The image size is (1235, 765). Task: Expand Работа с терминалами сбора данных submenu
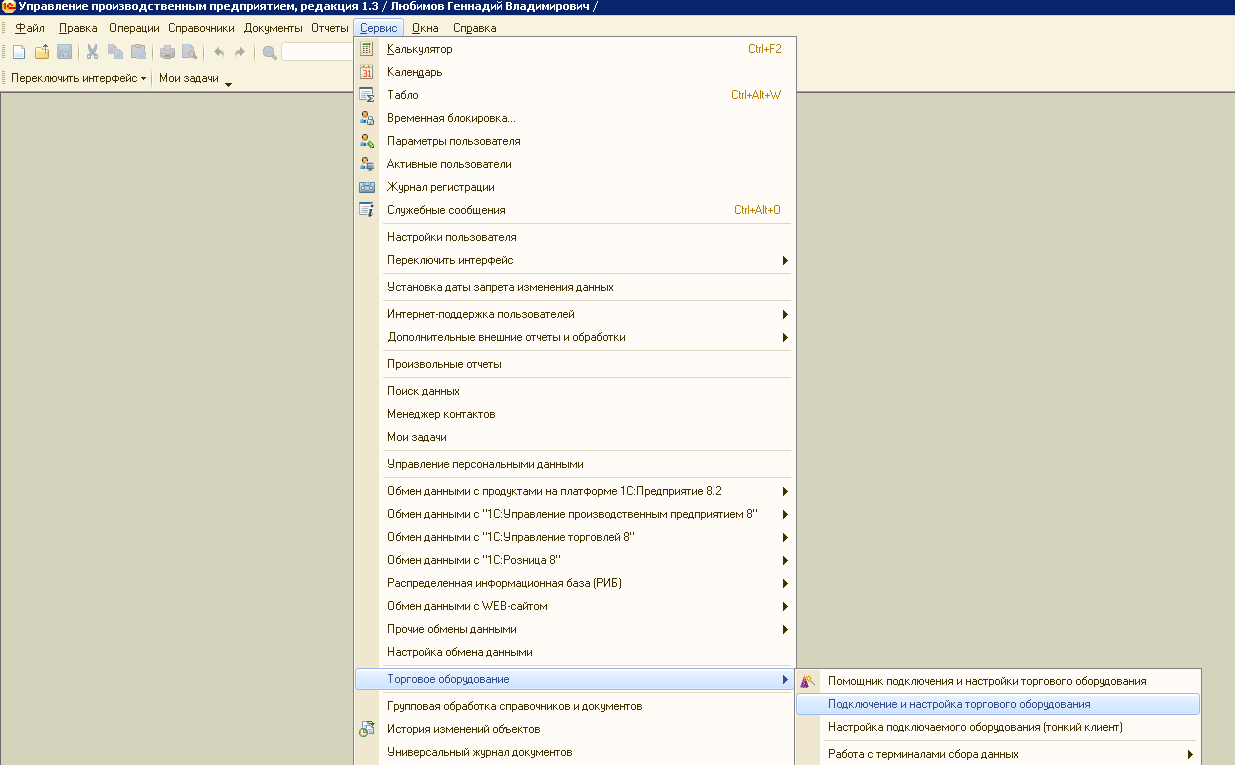point(923,754)
